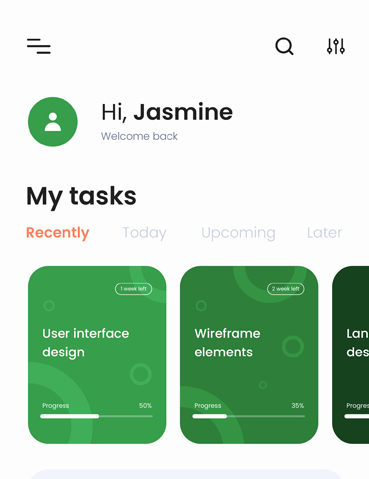Switch to the Today tab
Image resolution: width=369 pixels, height=479 pixels.
144,233
